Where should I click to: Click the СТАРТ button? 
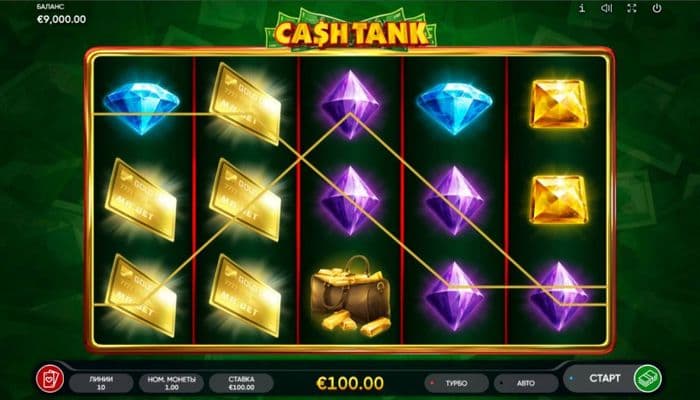point(604,379)
